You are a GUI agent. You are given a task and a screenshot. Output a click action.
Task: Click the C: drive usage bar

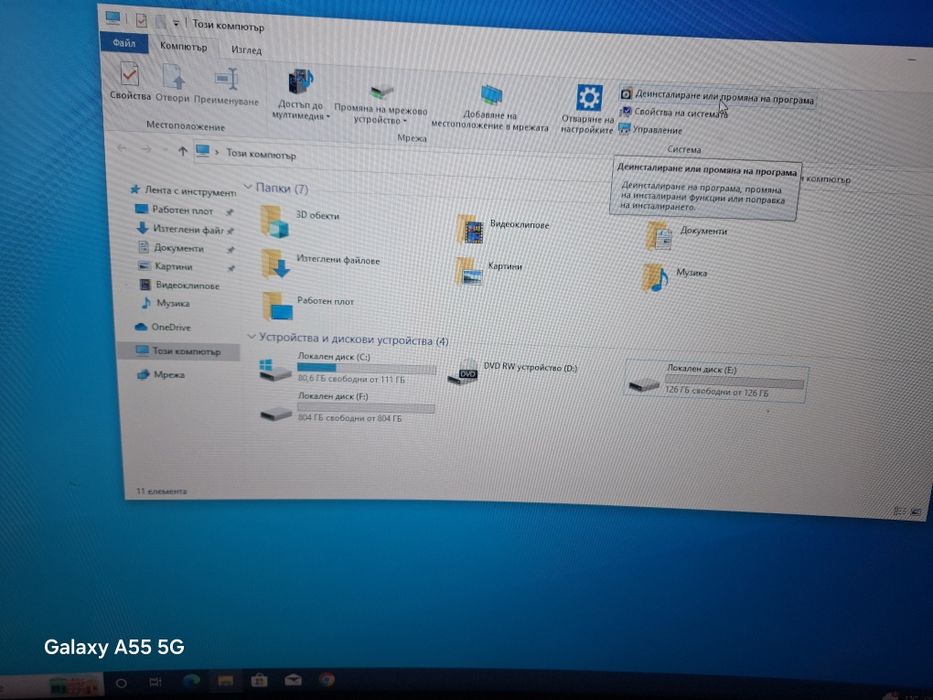(x=367, y=368)
